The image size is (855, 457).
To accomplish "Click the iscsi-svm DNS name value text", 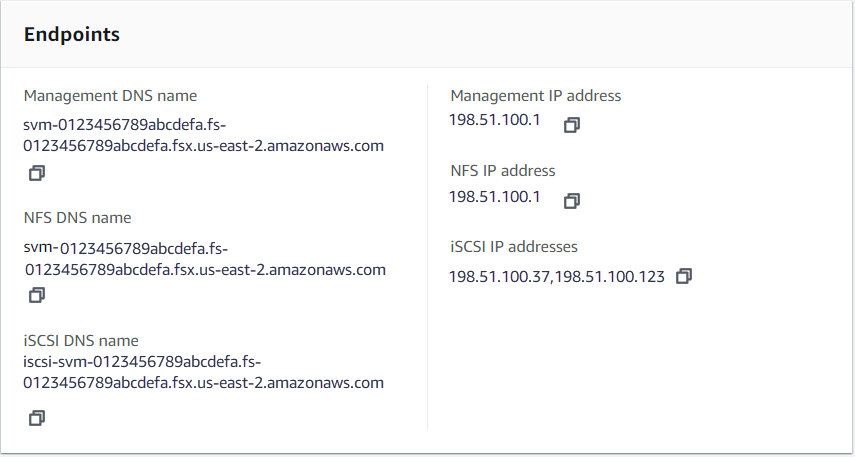I will pyautogui.click(x=204, y=372).
